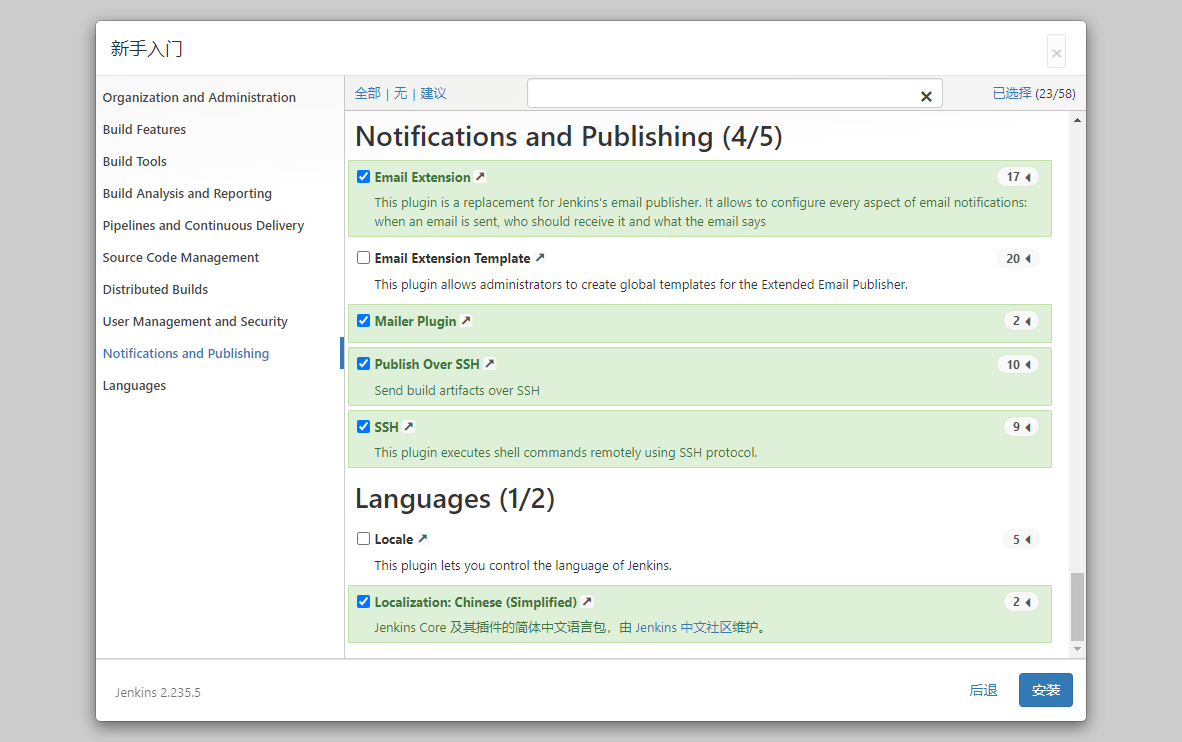This screenshot has width=1182, height=742.
Task: Select Notifications and Publishing category
Action: pos(185,354)
